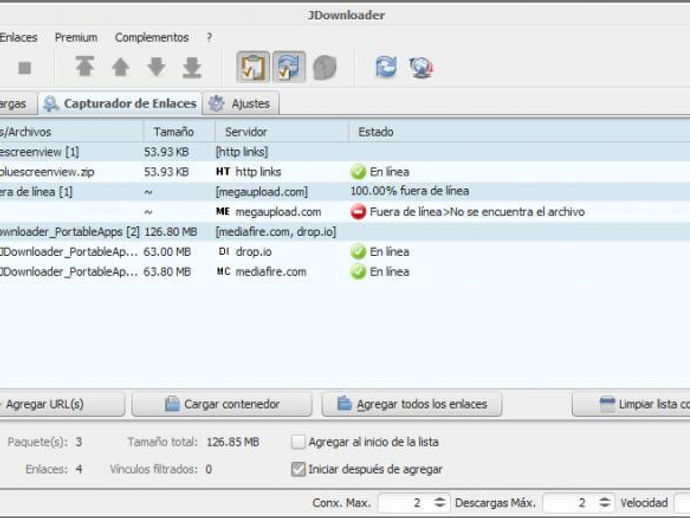Click the Tamaño total 126.85 MB value
The height and width of the screenshot is (518, 690).
pyautogui.click(x=233, y=442)
